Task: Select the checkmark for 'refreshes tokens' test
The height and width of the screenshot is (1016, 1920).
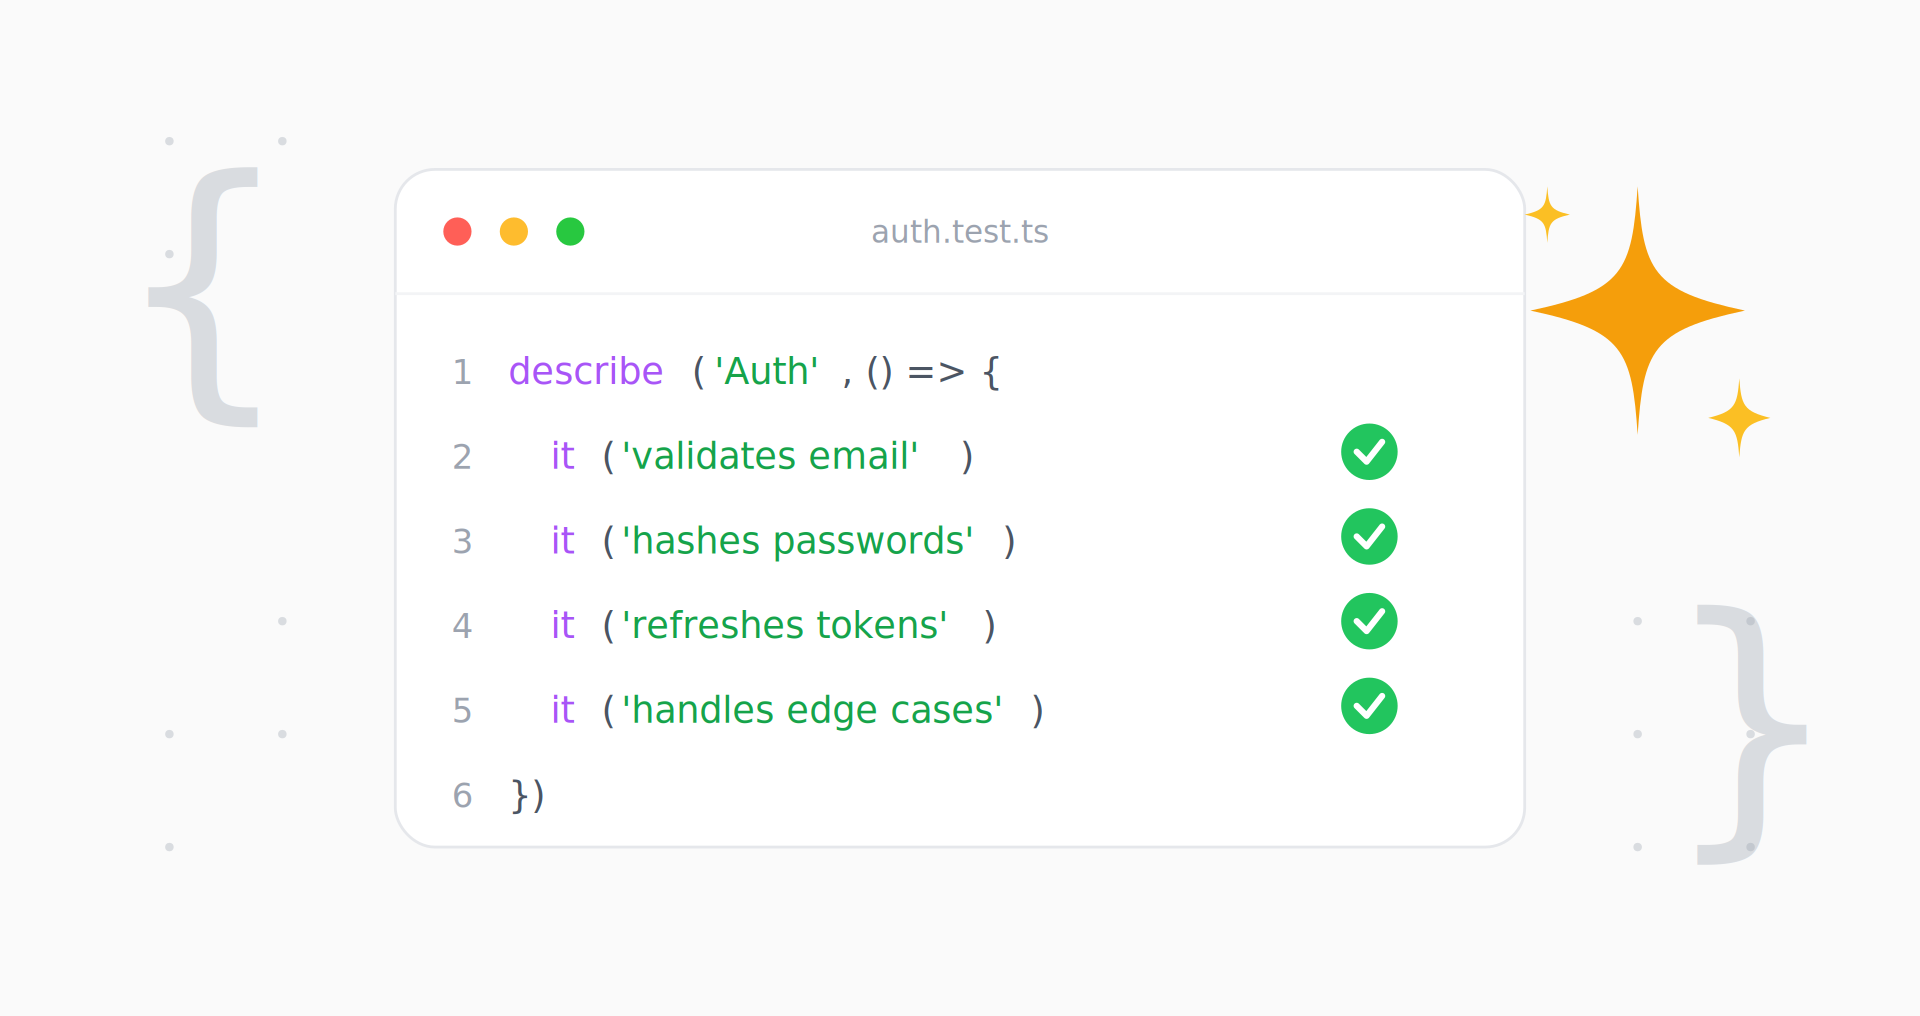Action: [x=1368, y=621]
